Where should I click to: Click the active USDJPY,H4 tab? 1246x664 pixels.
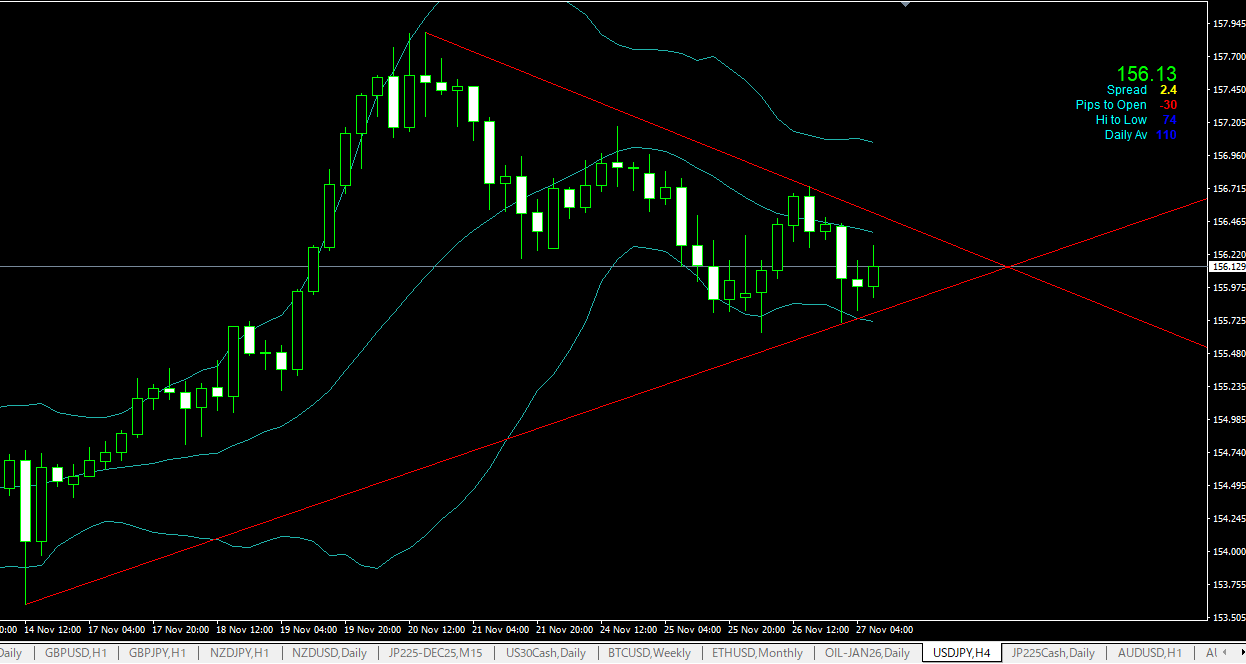(961, 653)
